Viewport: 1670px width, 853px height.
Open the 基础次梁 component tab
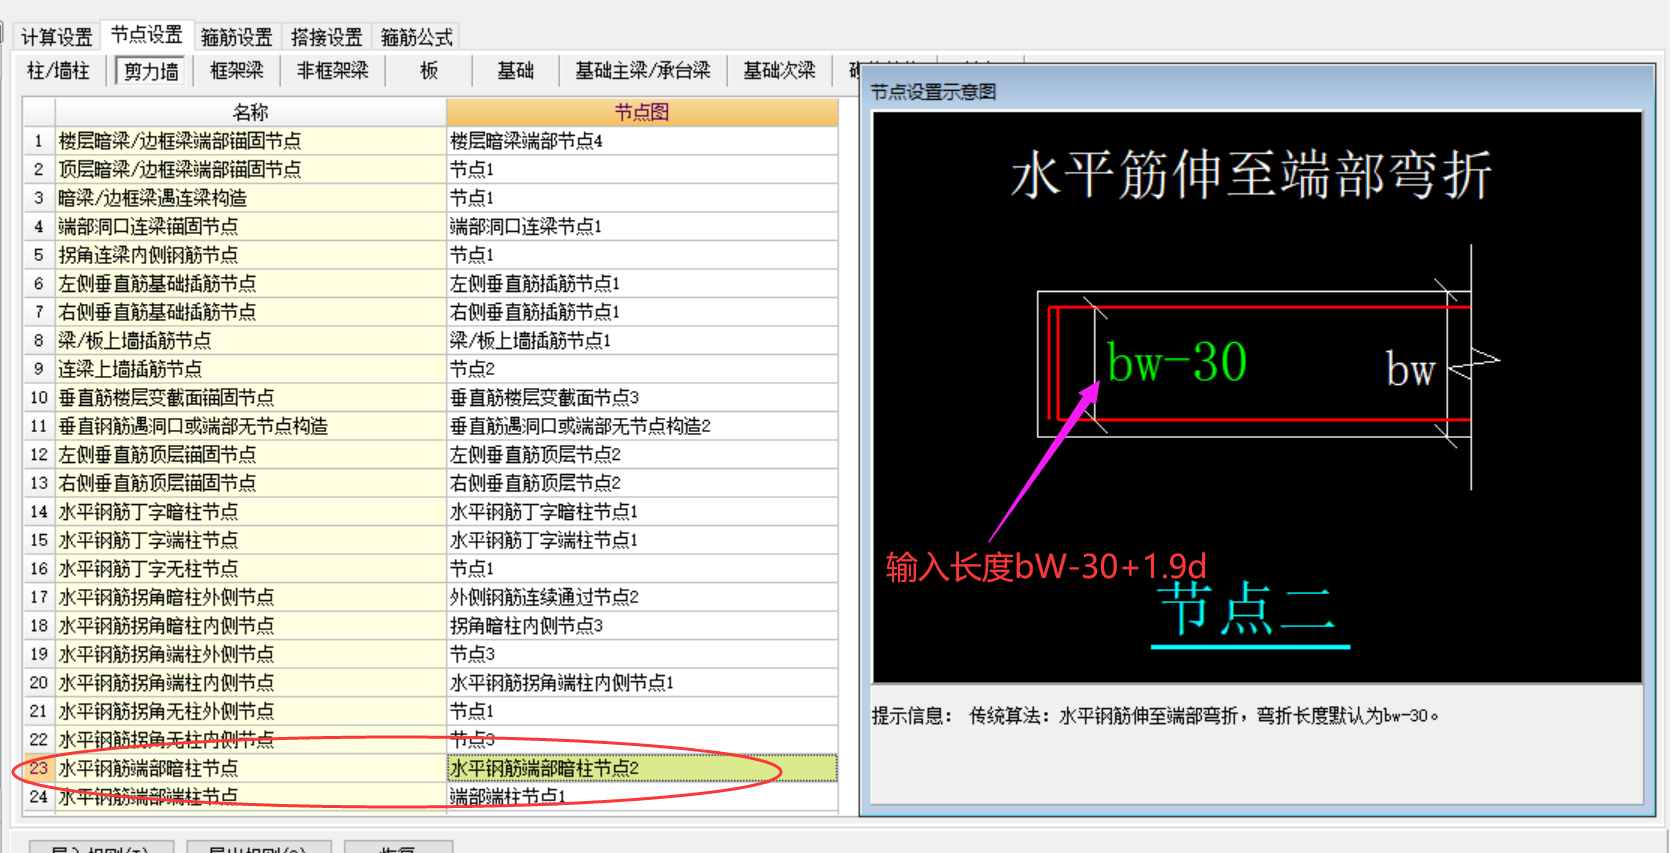779,71
